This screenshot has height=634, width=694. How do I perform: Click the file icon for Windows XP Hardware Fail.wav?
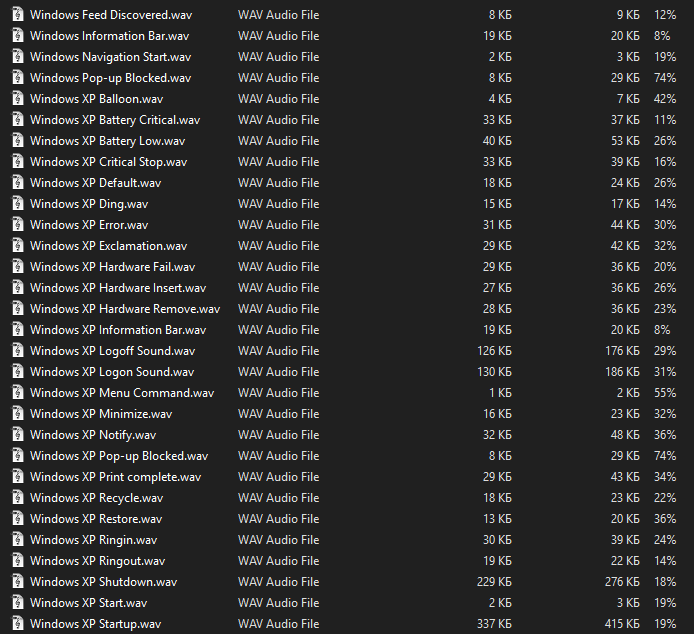coord(17,267)
